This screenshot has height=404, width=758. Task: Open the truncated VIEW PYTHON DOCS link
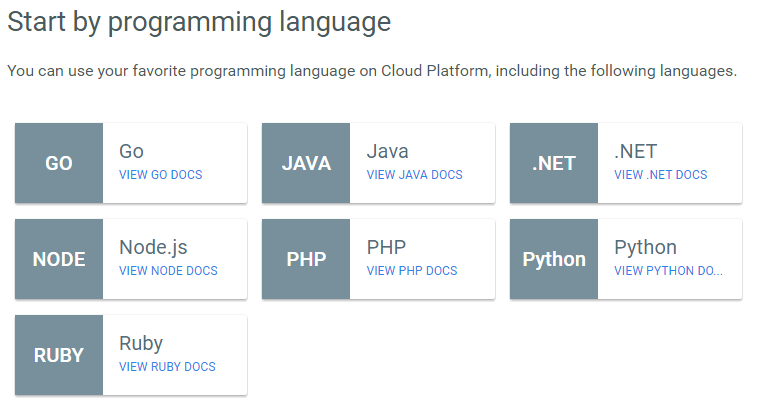(668, 271)
